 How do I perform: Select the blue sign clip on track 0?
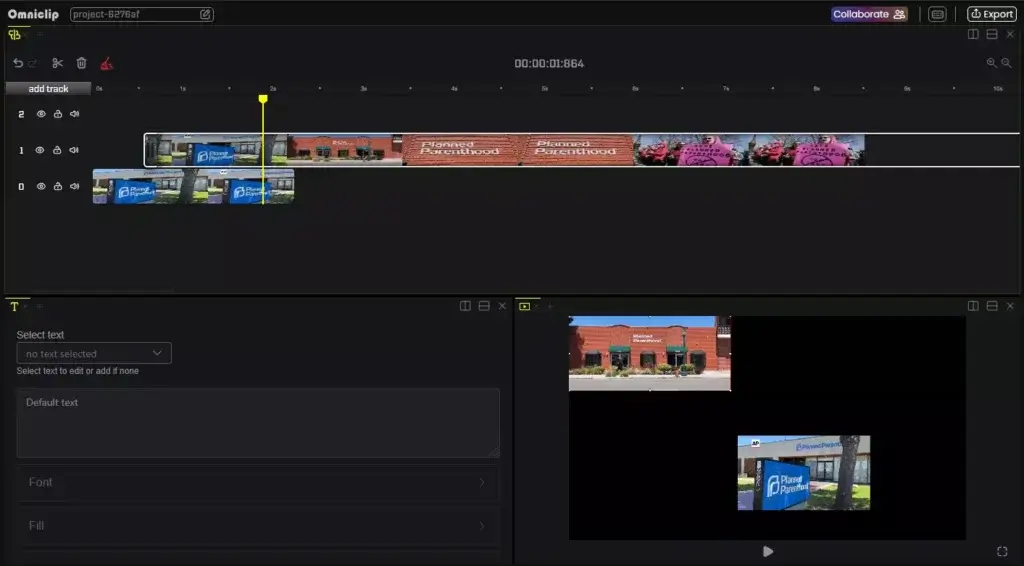[x=193, y=187]
